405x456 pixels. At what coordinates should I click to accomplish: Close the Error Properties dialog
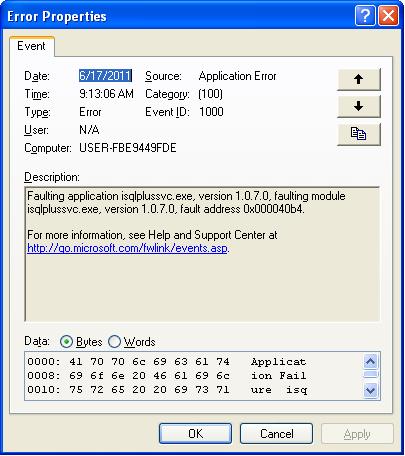point(388,15)
